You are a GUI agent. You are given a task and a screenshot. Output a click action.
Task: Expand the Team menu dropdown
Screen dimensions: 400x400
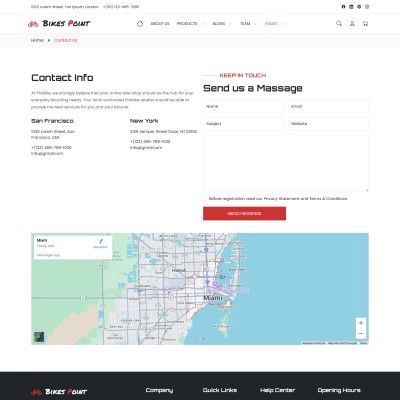click(248, 24)
